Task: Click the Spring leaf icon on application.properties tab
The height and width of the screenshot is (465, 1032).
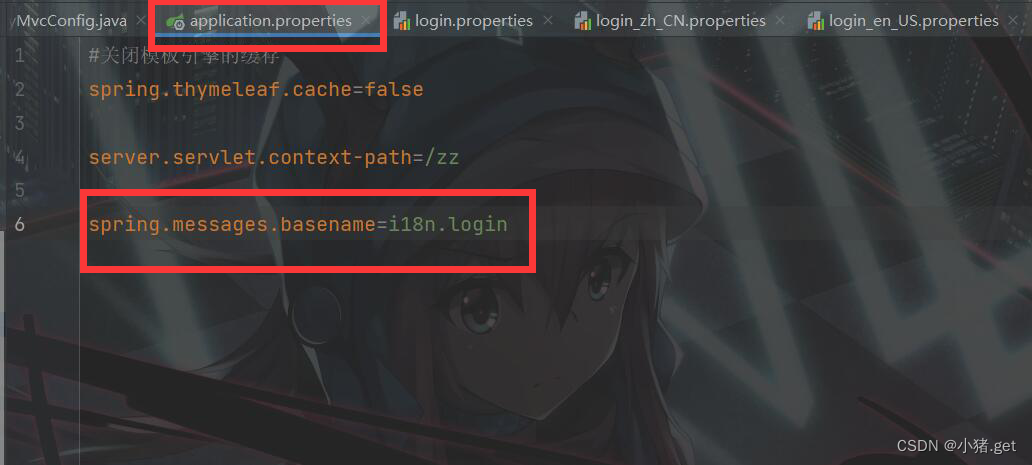Action: click(x=175, y=22)
